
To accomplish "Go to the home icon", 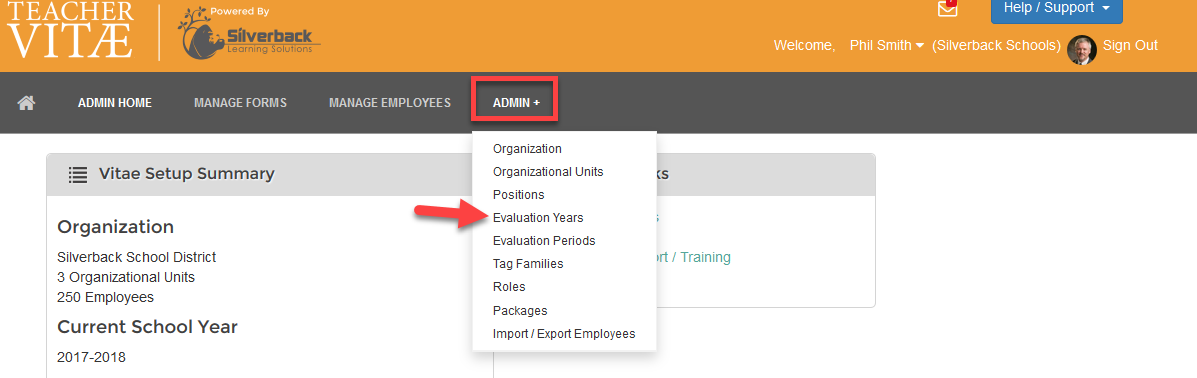I will tap(27, 103).
